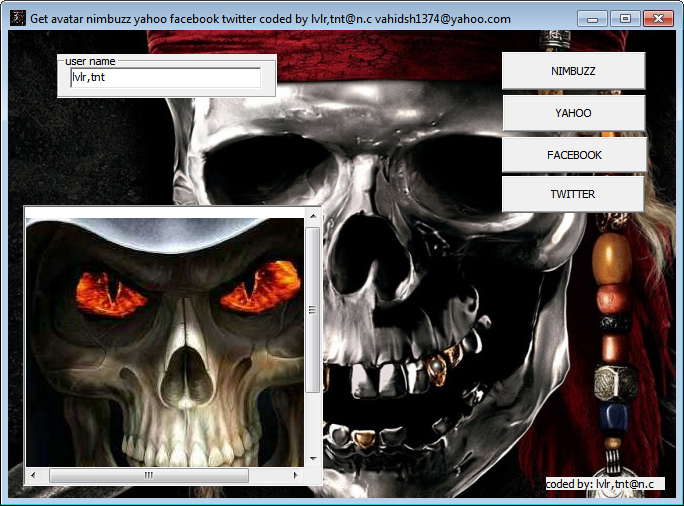Click 'coded by: lvlr,tnt@n.c' label
Viewport: 684px width, 506px height.
point(605,484)
